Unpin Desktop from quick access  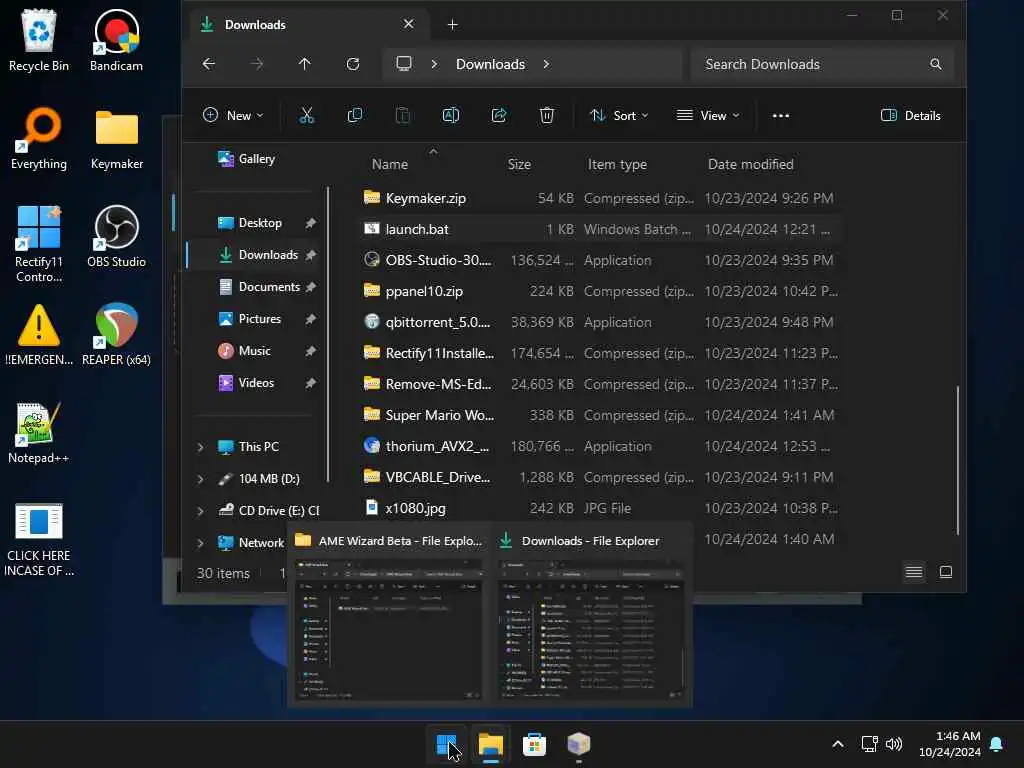[311, 223]
